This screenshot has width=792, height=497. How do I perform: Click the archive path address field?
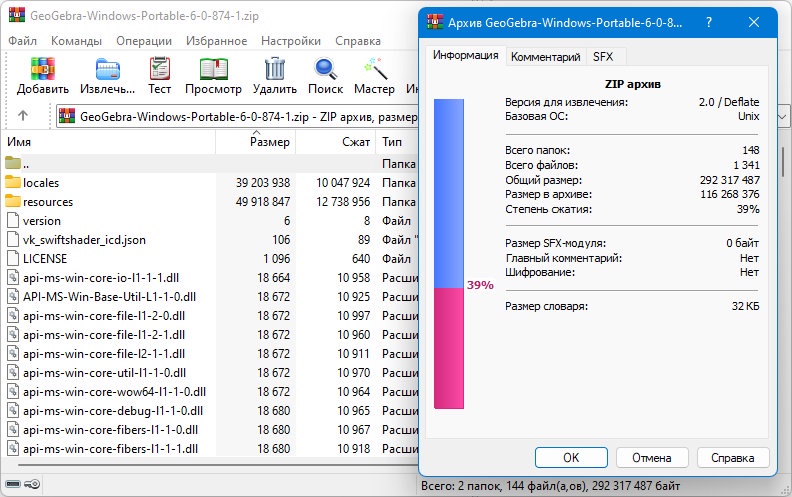(x=237, y=117)
